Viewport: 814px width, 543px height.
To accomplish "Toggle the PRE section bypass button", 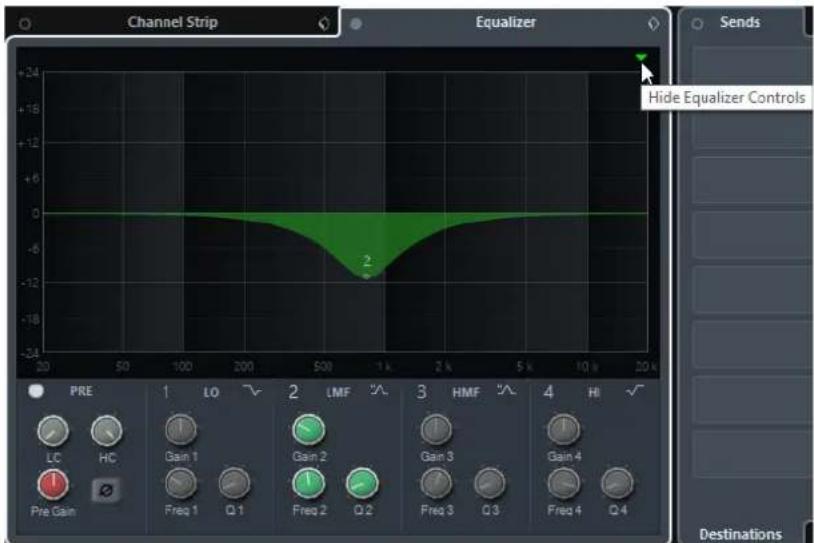I will coord(36,391).
